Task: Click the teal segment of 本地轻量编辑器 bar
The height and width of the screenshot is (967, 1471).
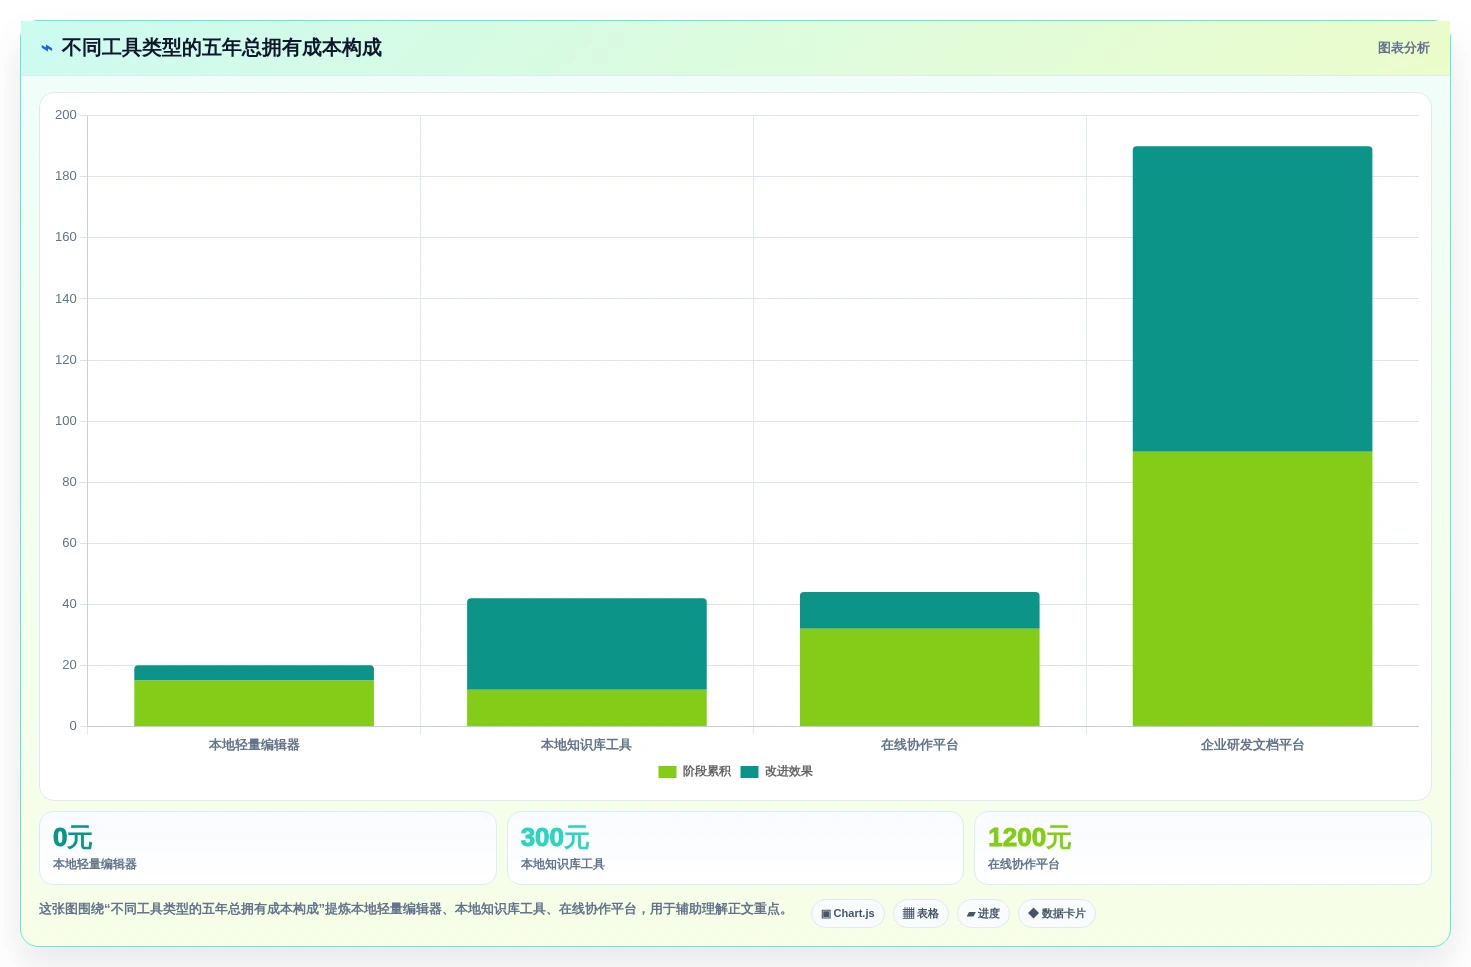Action: 254,673
